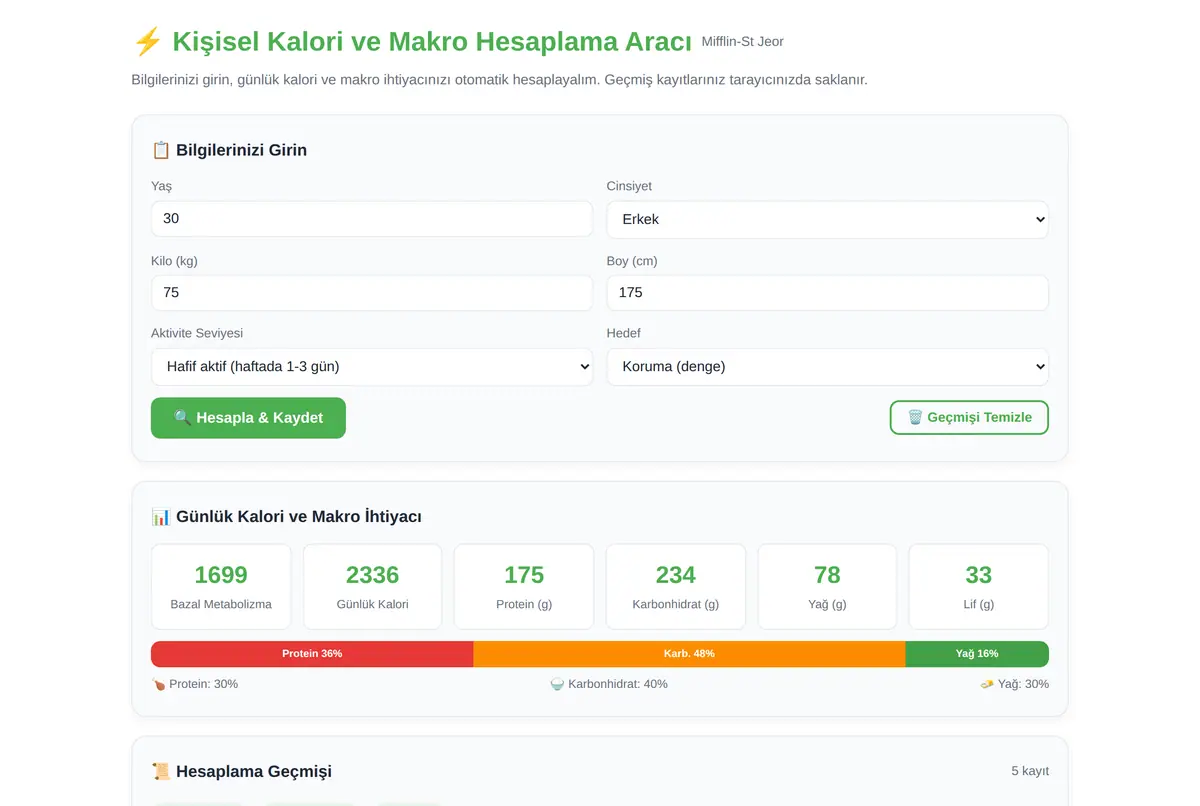Screen dimensions: 1200x806
Task: Click the drumstick icon next to Protein: 30%
Action: click(x=159, y=684)
